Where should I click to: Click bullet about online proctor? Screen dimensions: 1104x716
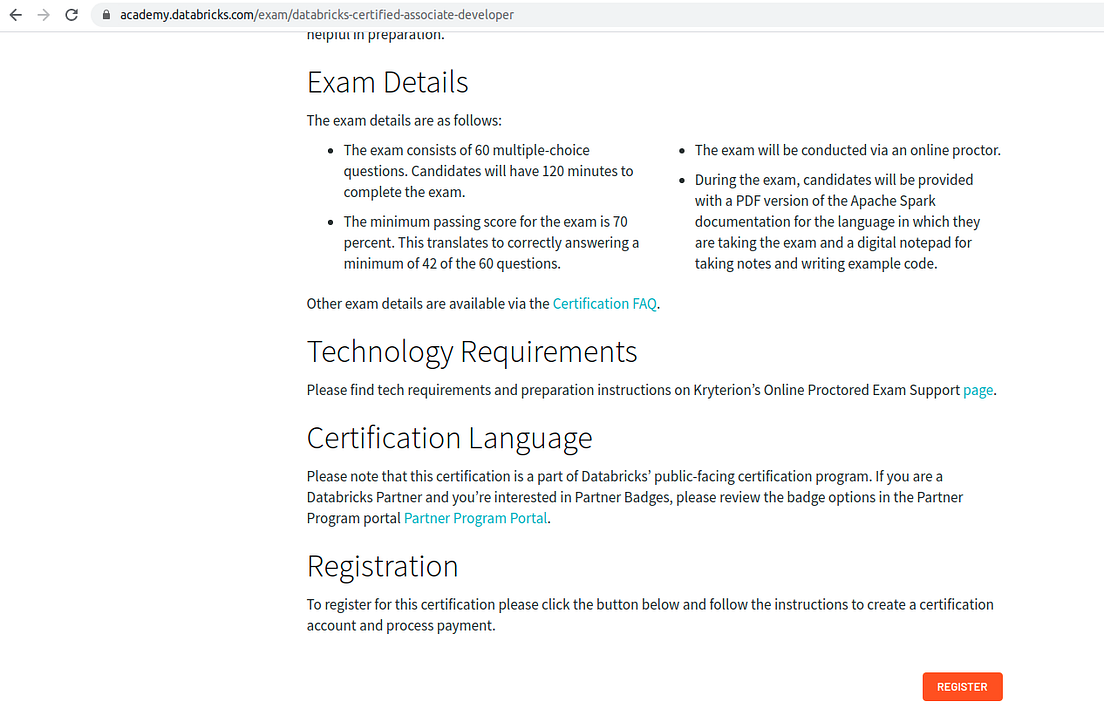click(847, 150)
